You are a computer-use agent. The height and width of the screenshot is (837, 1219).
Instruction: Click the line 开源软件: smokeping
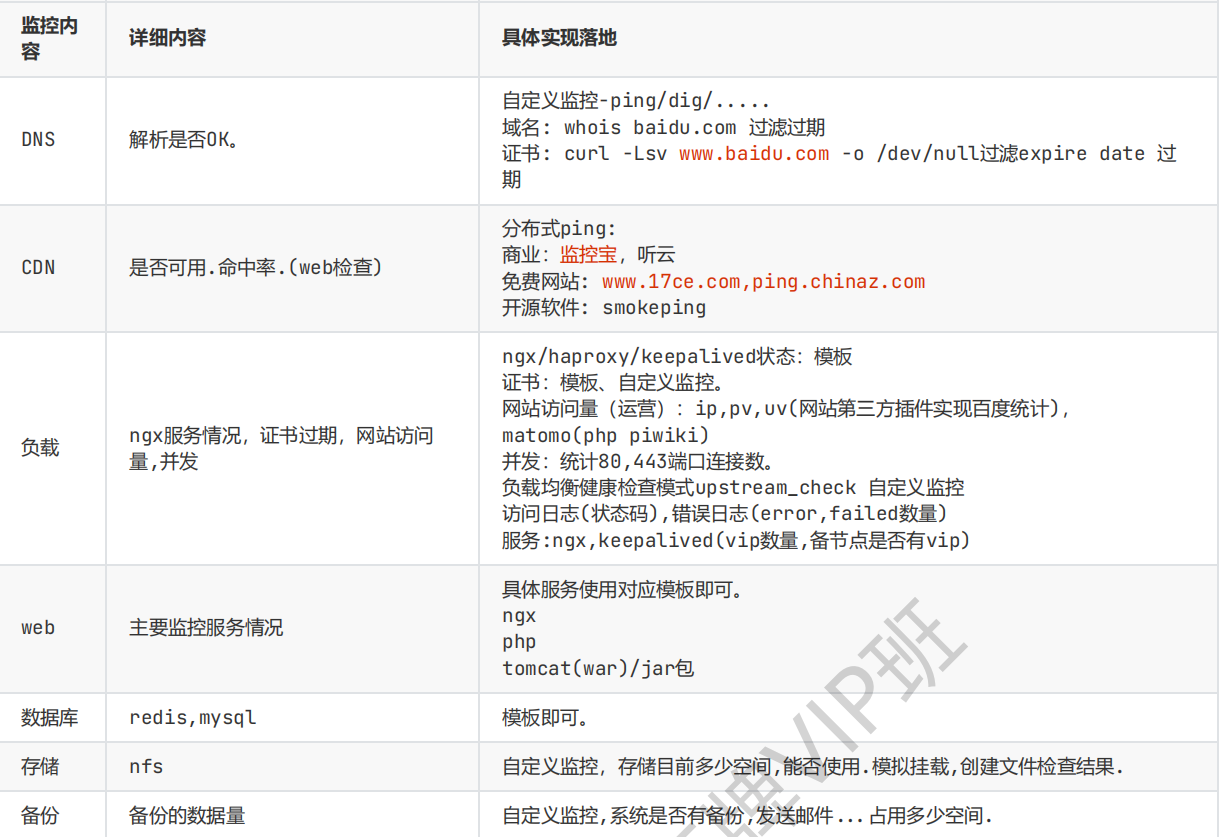604,308
